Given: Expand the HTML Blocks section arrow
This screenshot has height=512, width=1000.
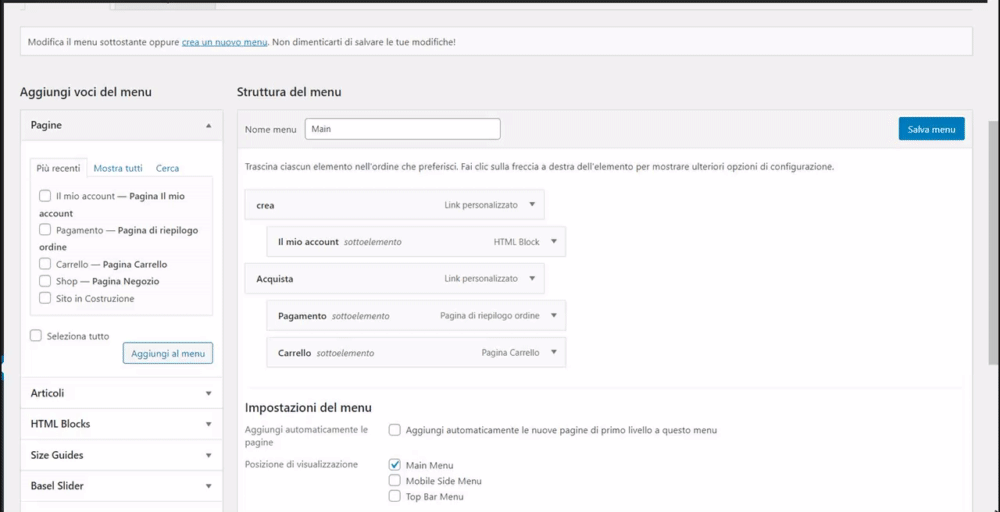Looking at the screenshot, I should coord(208,424).
